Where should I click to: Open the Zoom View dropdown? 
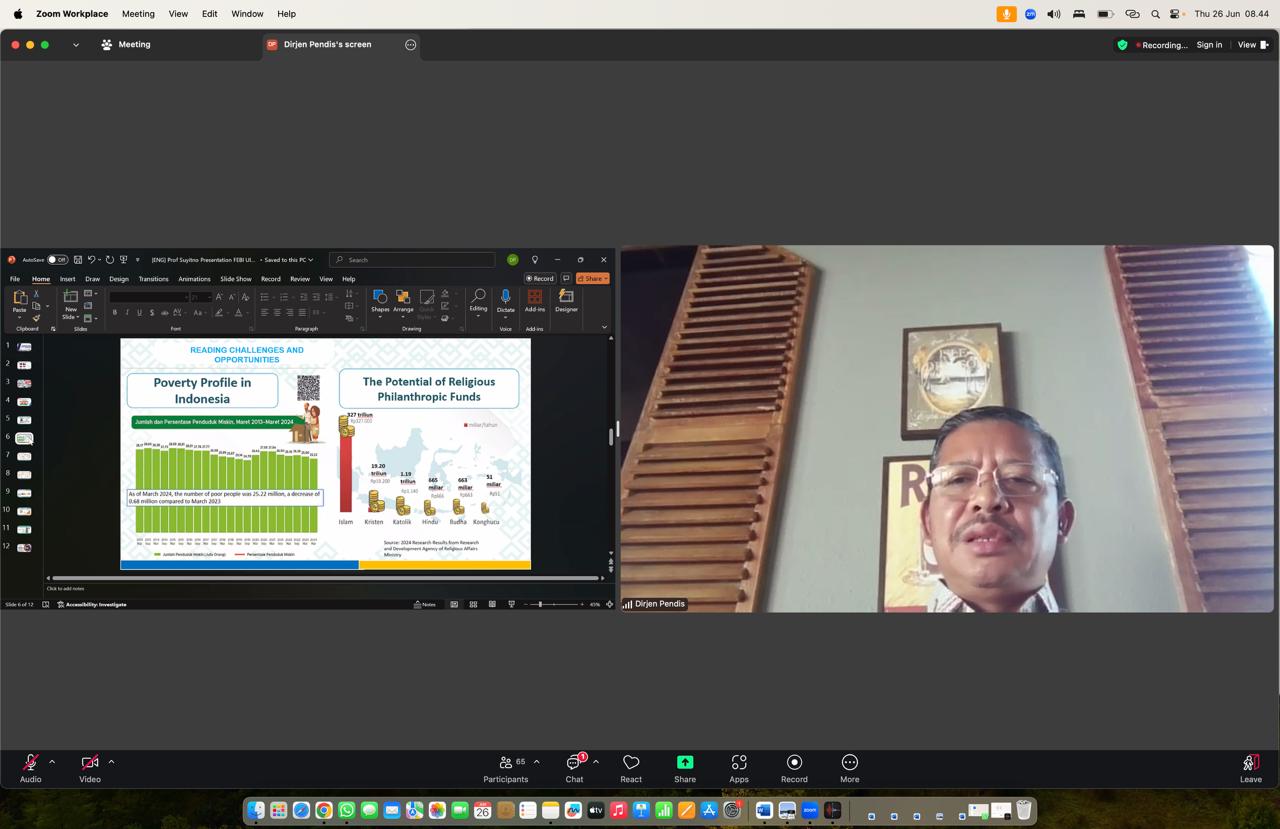pos(1253,45)
